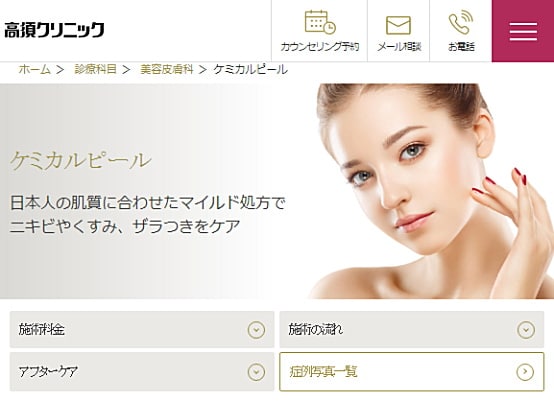554x401 pixels.
Task: Select the カウンセリング予約 label
Action: click(x=320, y=47)
